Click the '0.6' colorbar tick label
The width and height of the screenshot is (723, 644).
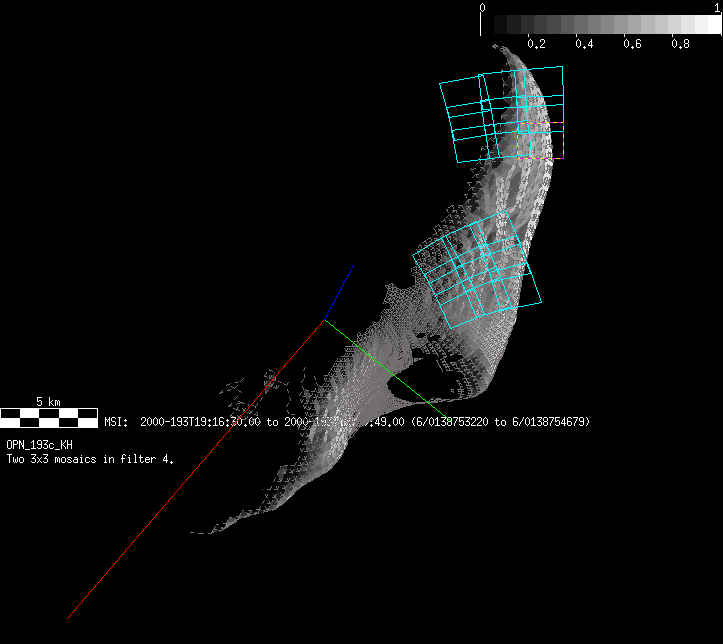[632, 44]
